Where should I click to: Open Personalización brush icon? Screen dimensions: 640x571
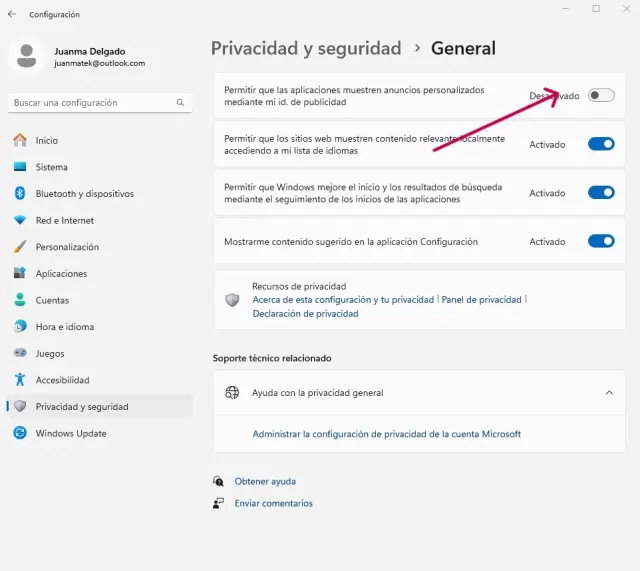click(20, 247)
